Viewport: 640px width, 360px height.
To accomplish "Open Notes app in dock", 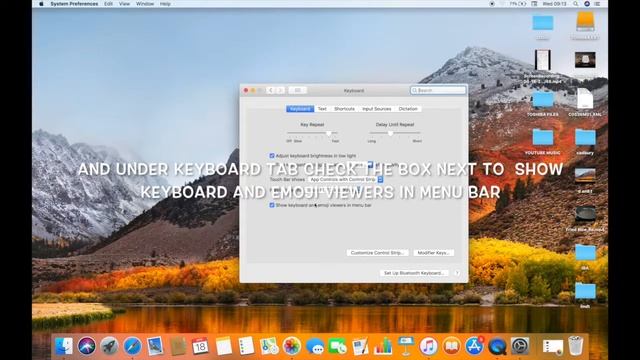I will (x=224, y=346).
